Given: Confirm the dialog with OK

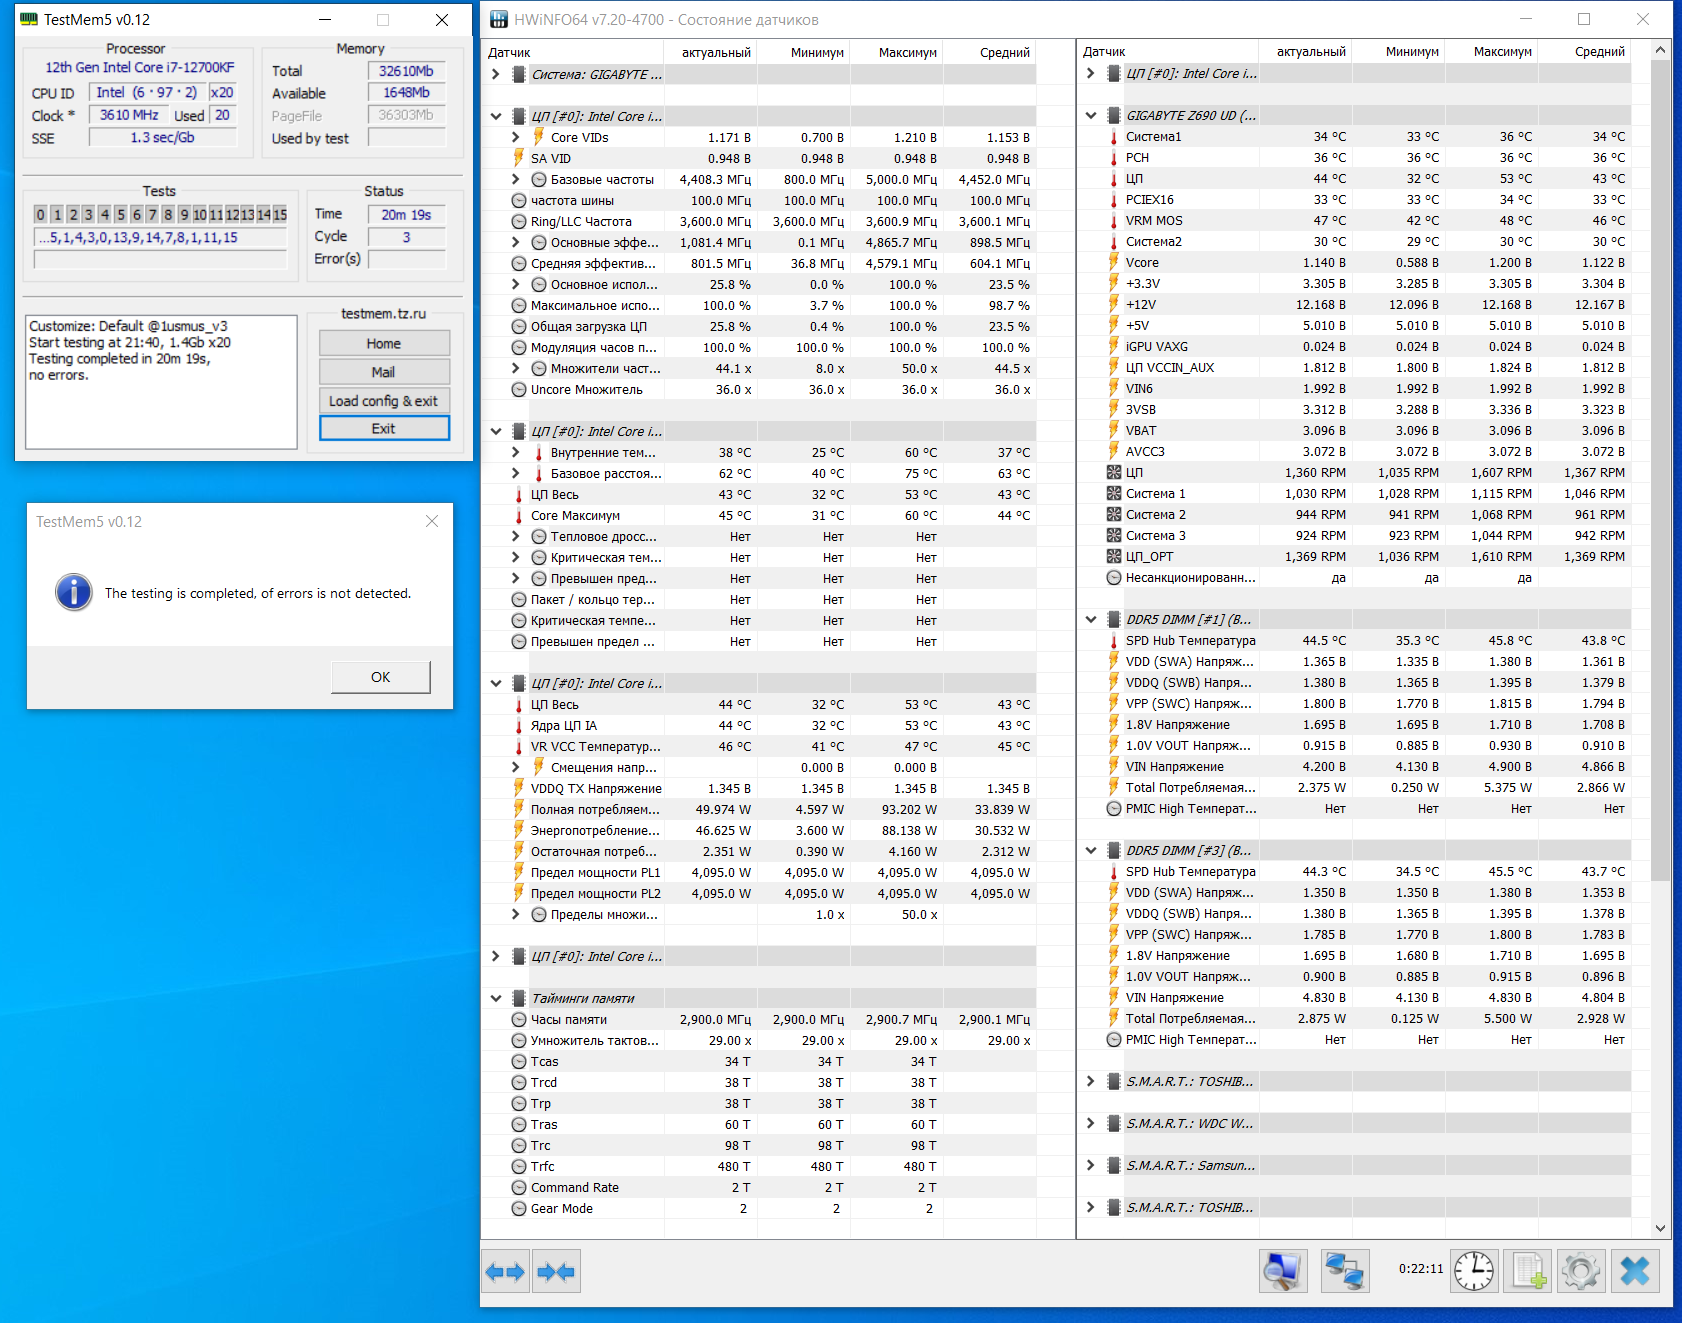Looking at the screenshot, I should (x=381, y=677).
